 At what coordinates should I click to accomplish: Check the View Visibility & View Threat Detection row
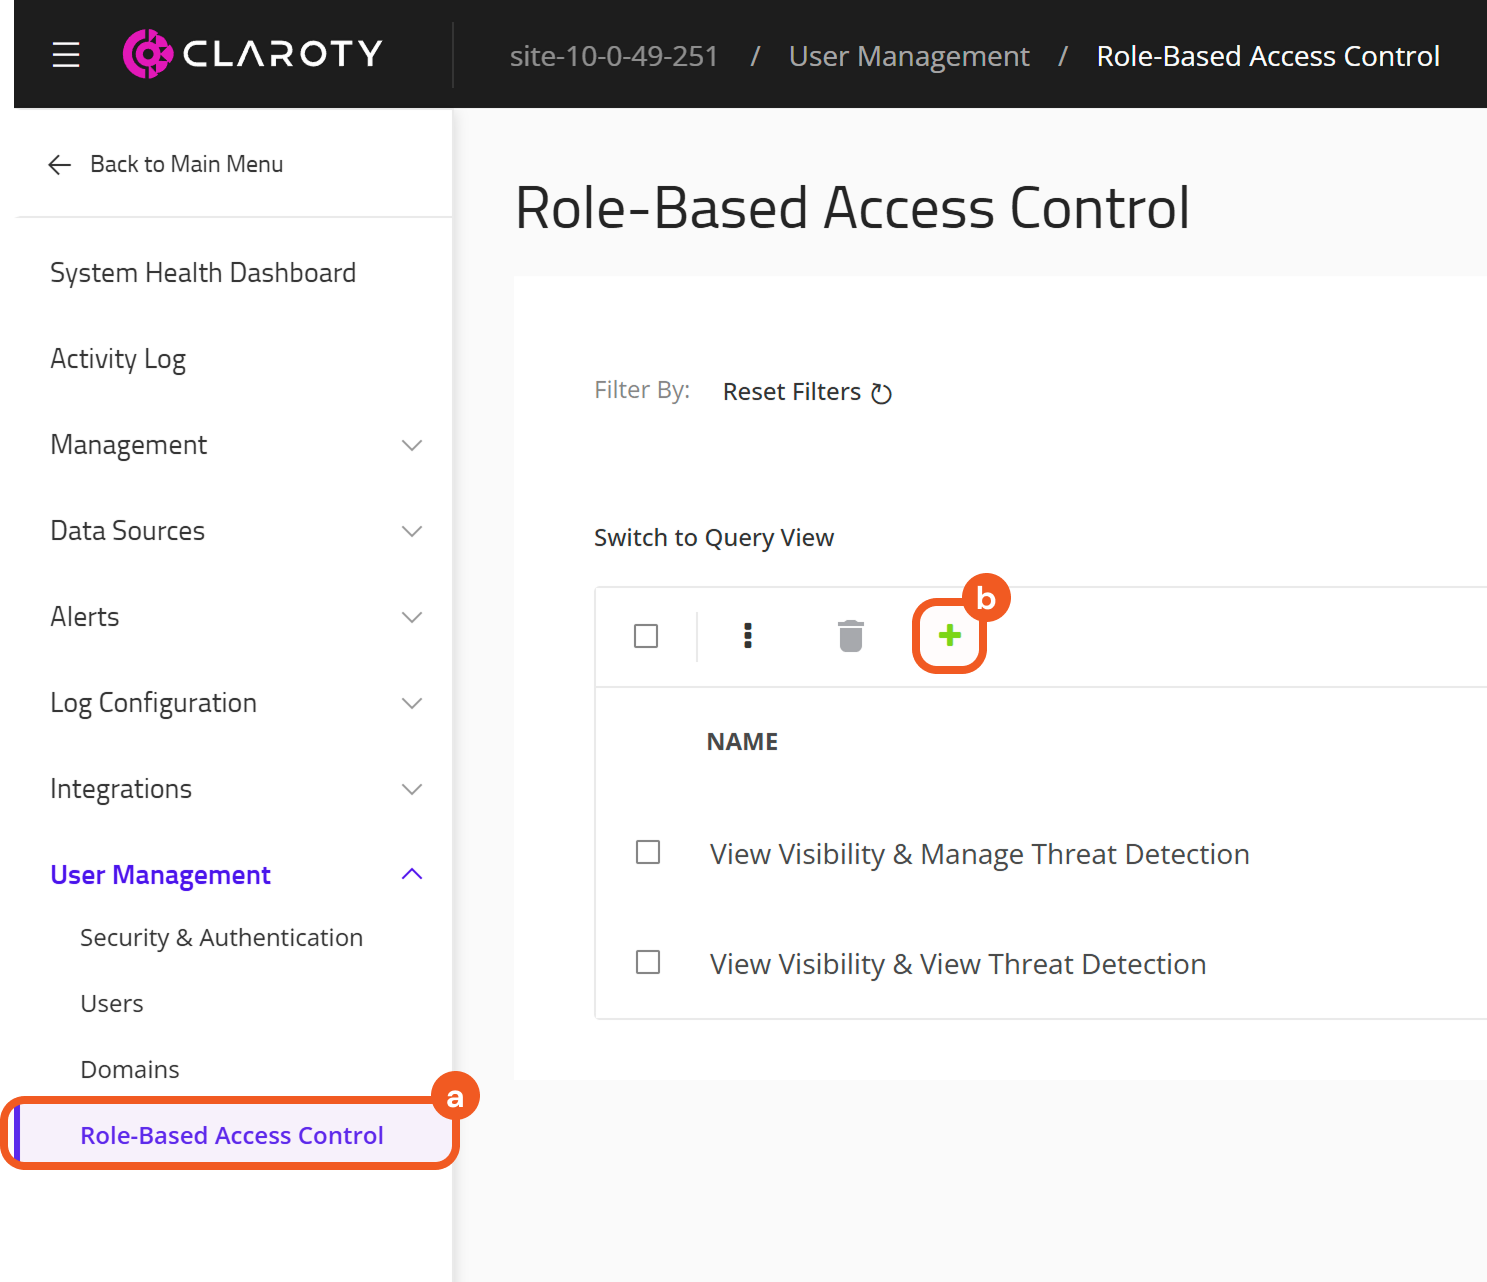click(648, 962)
